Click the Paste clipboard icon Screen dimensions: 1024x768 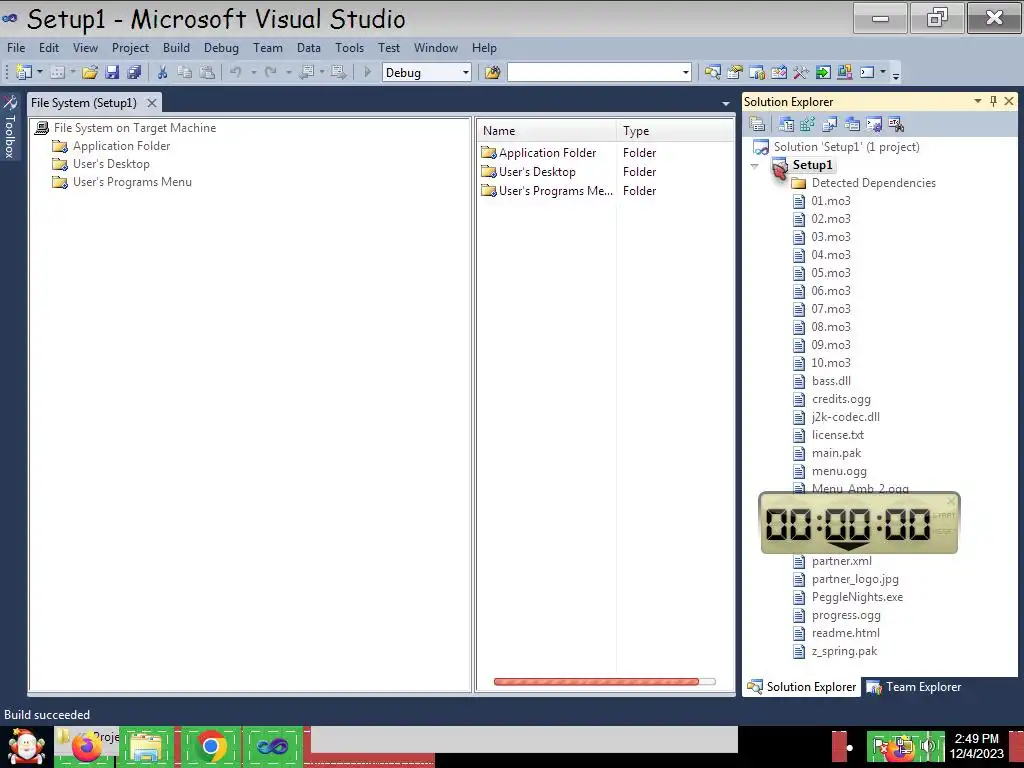[207, 72]
